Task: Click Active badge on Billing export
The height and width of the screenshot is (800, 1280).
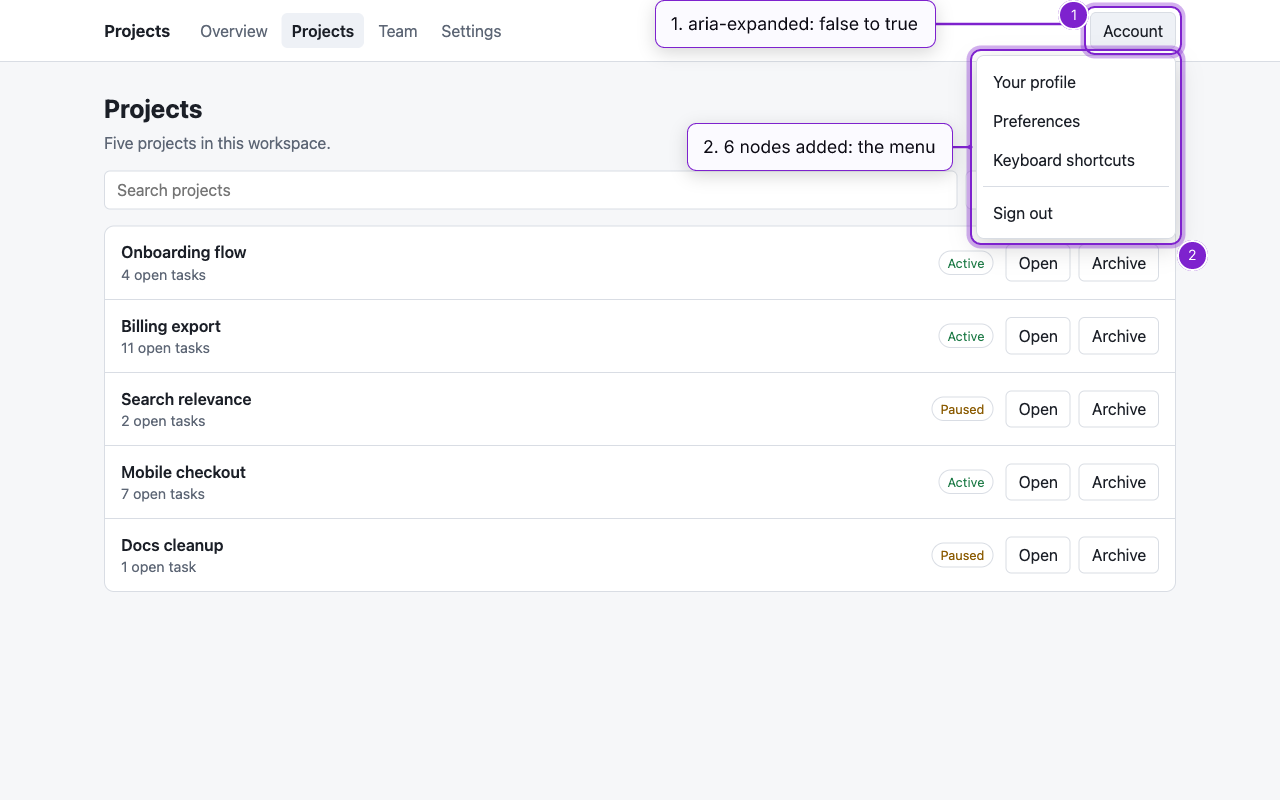Action: point(966,336)
